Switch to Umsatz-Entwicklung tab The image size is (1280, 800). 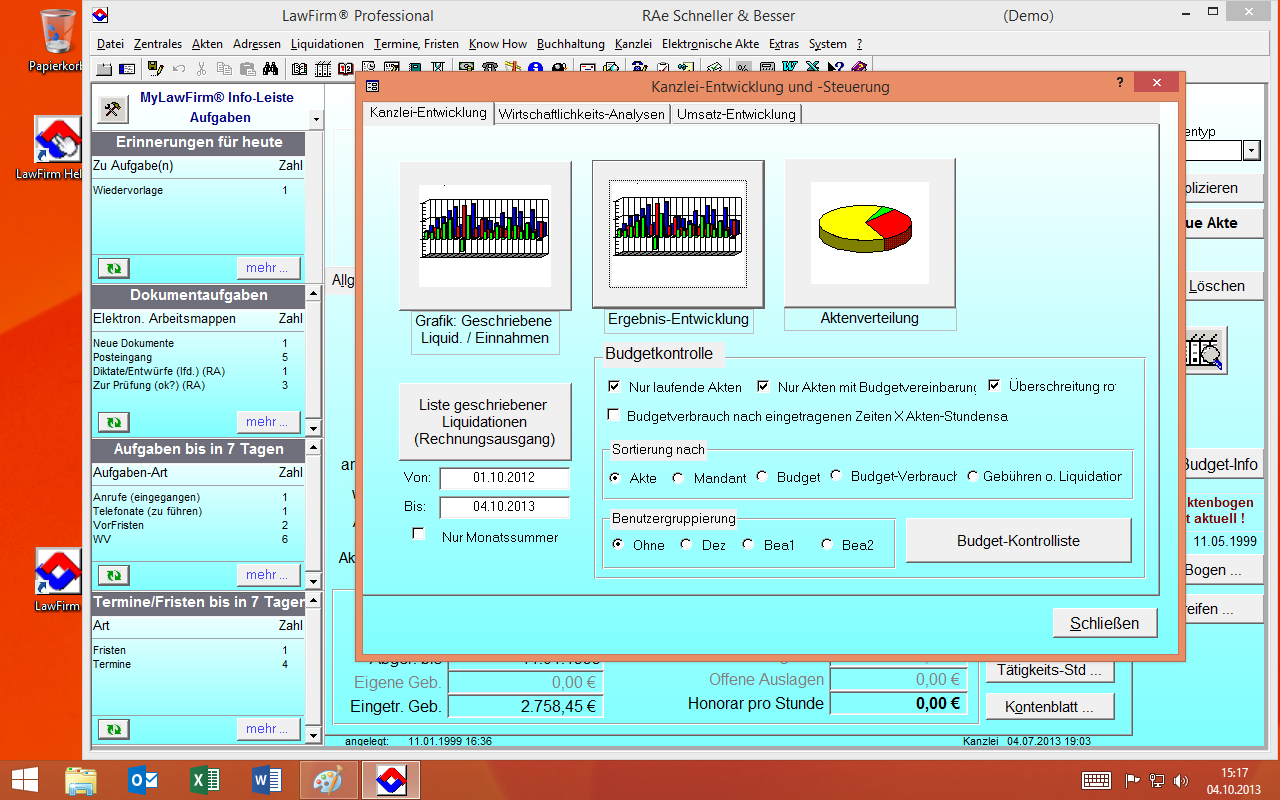[736, 114]
